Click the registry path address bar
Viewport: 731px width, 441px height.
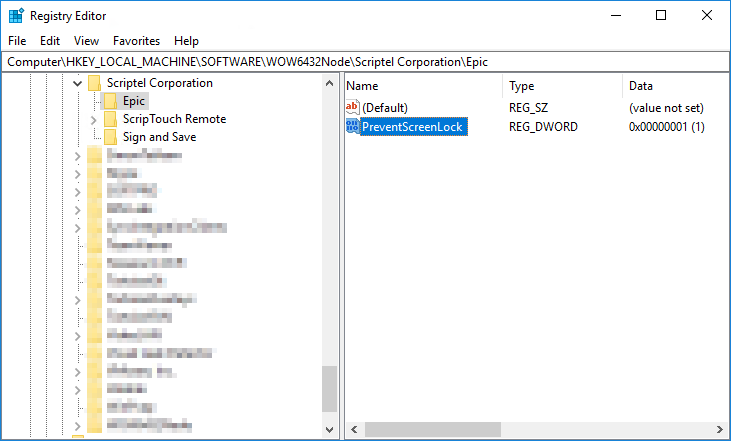(x=366, y=62)
